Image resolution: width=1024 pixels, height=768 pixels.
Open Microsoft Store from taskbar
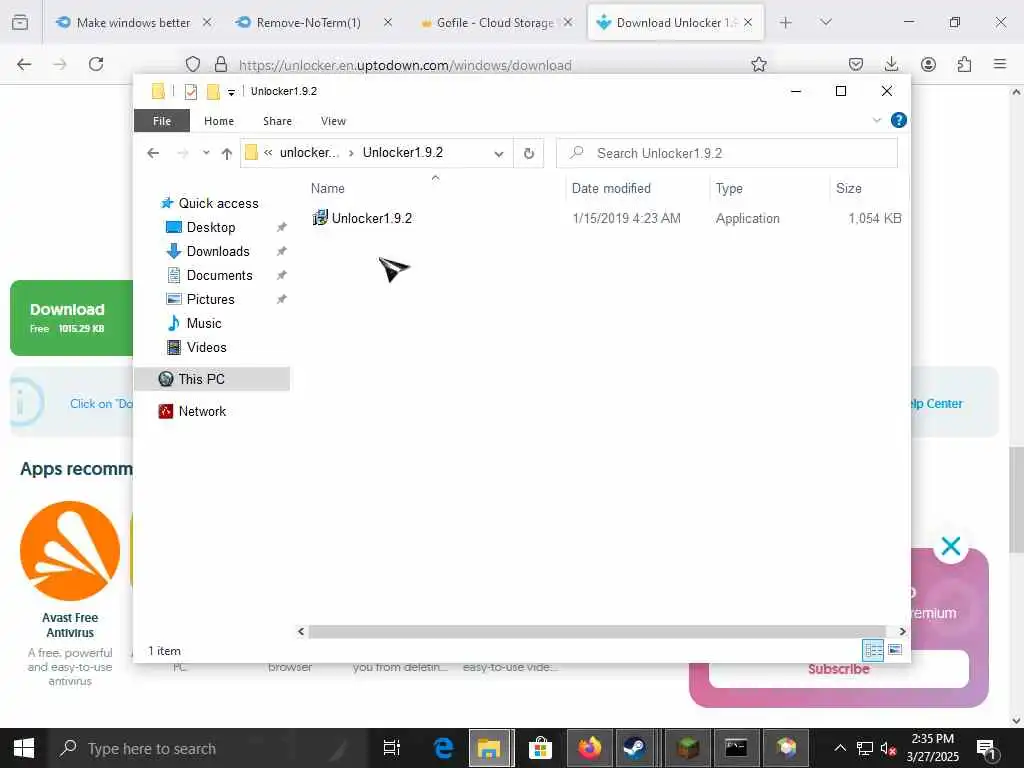click(540, 748)
